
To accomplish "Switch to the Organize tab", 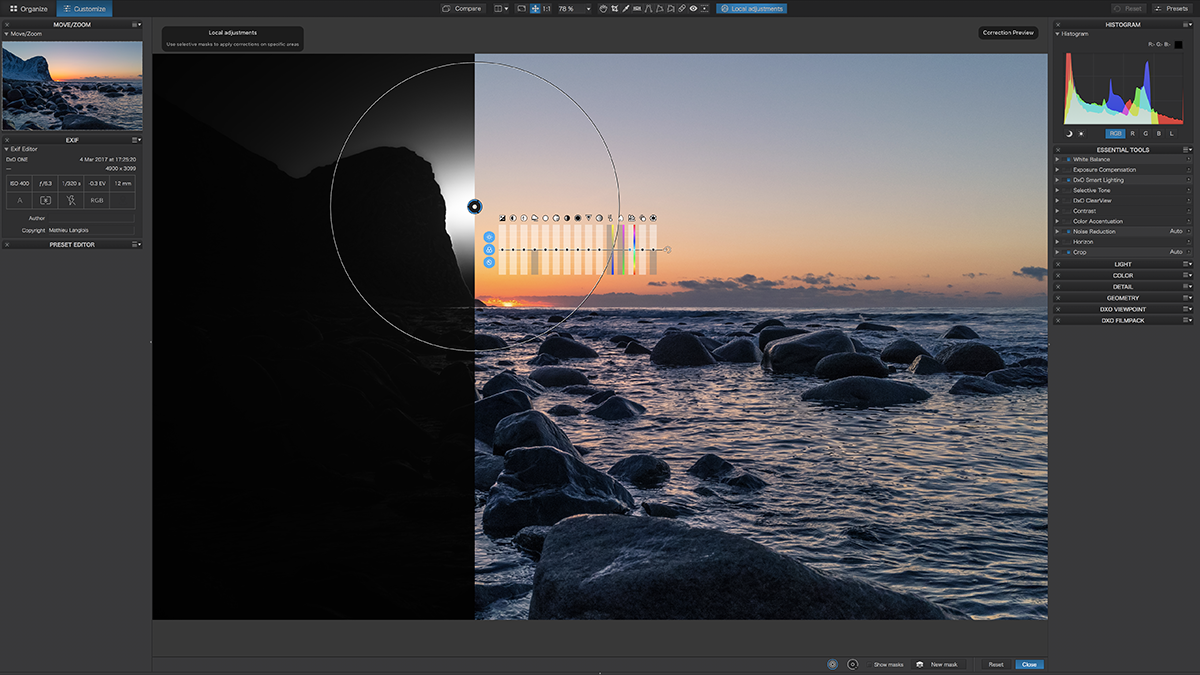I will (29, 8).
